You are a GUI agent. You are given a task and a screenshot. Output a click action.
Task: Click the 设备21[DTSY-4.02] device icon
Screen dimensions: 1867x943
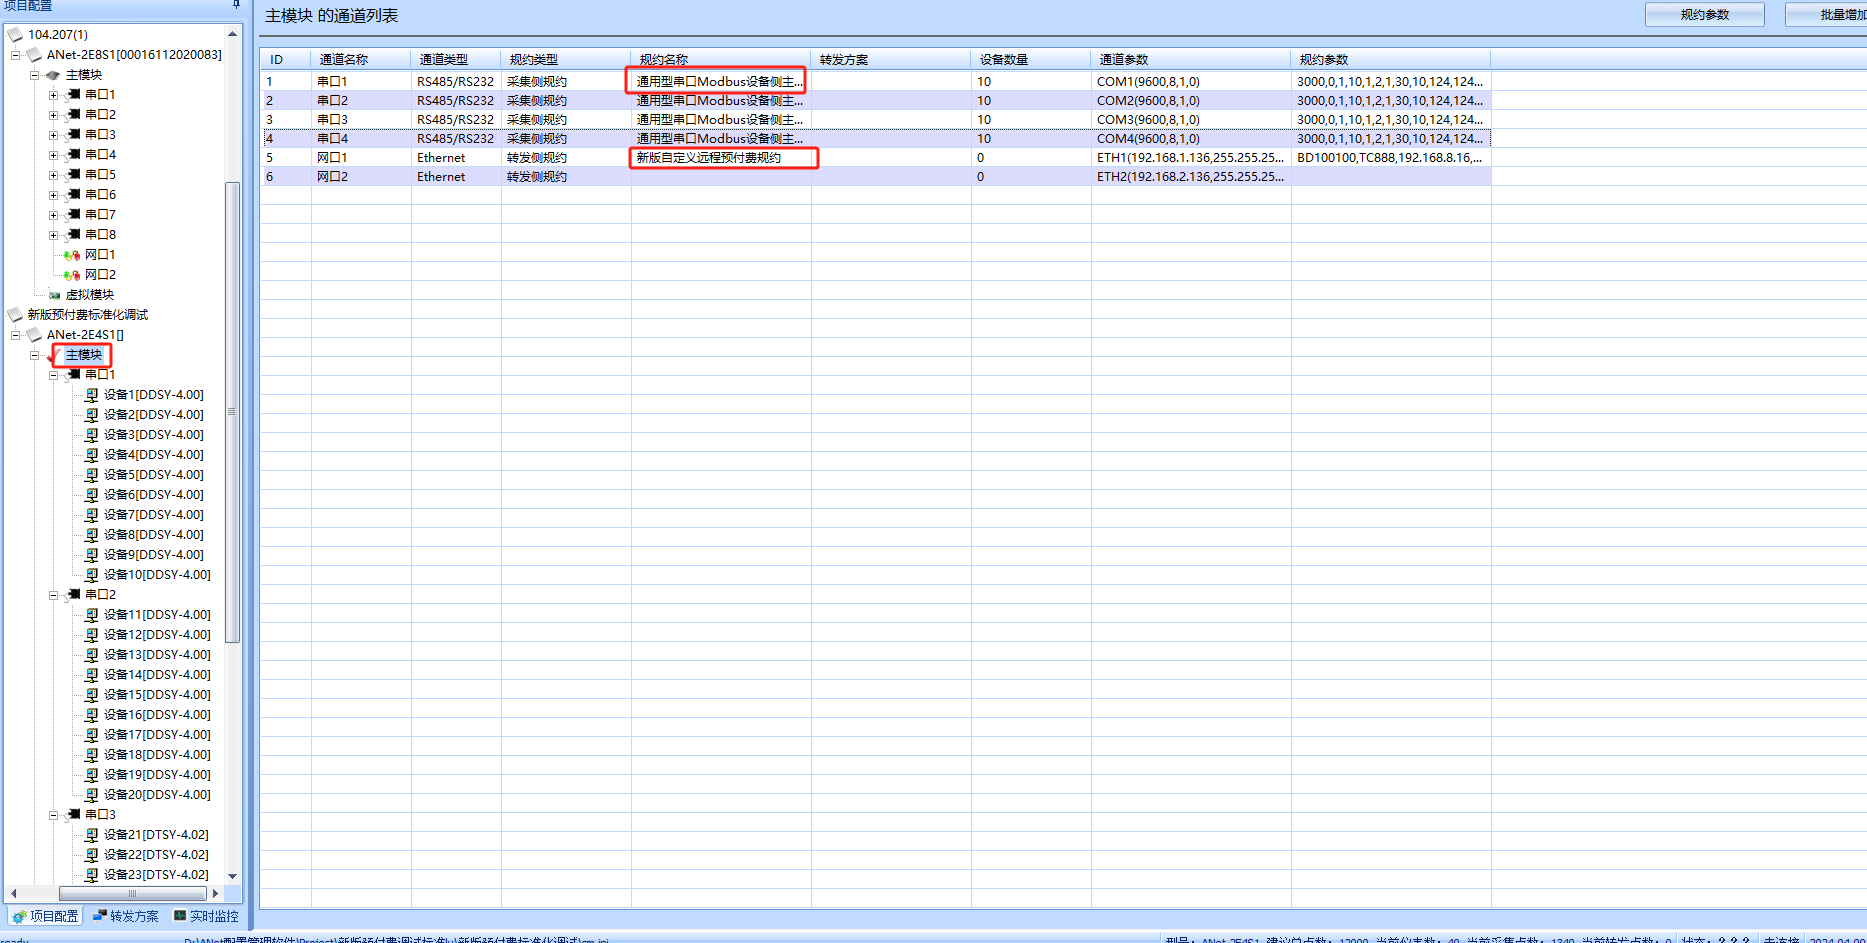click(x=92, y=835)
